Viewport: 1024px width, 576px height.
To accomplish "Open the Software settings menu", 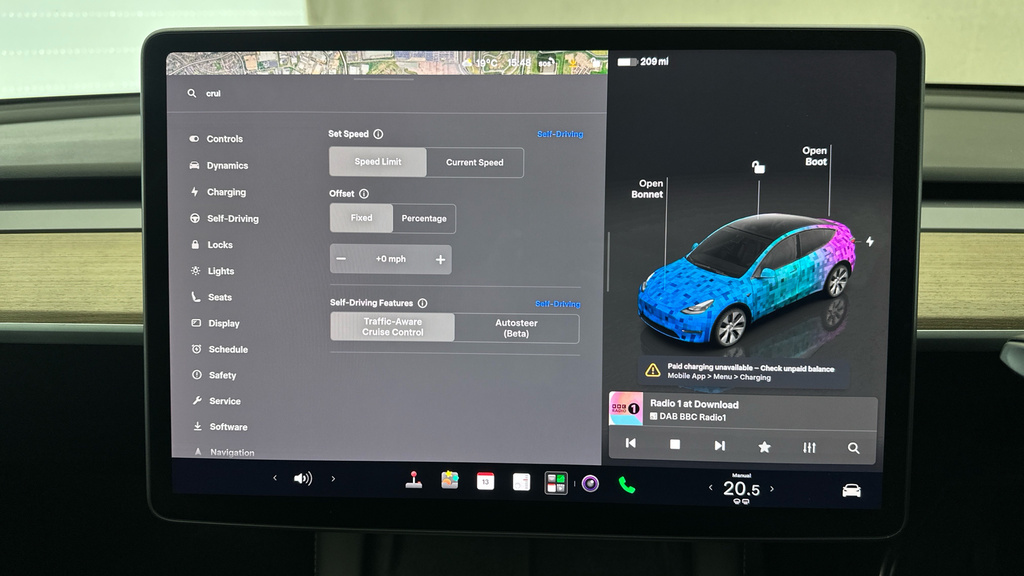I will point(220,426).
